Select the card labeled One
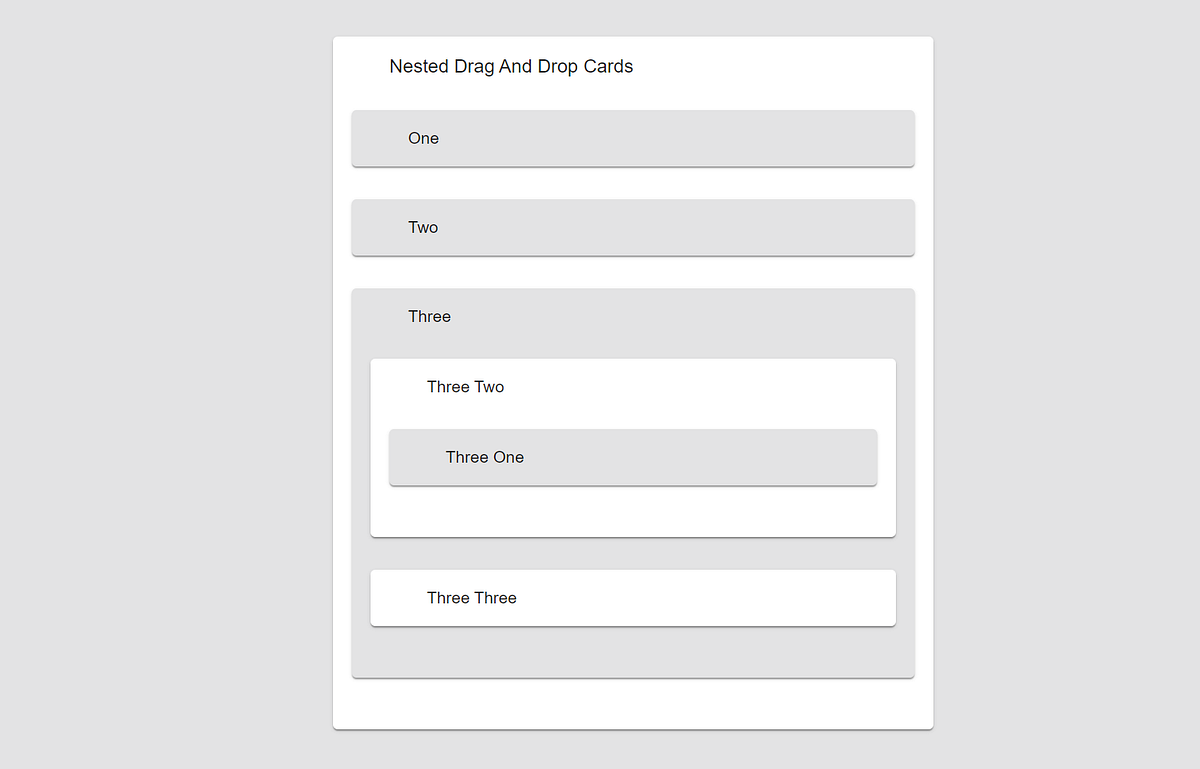This screenshot has width=1200, height=769. click(x=632, y=138)
